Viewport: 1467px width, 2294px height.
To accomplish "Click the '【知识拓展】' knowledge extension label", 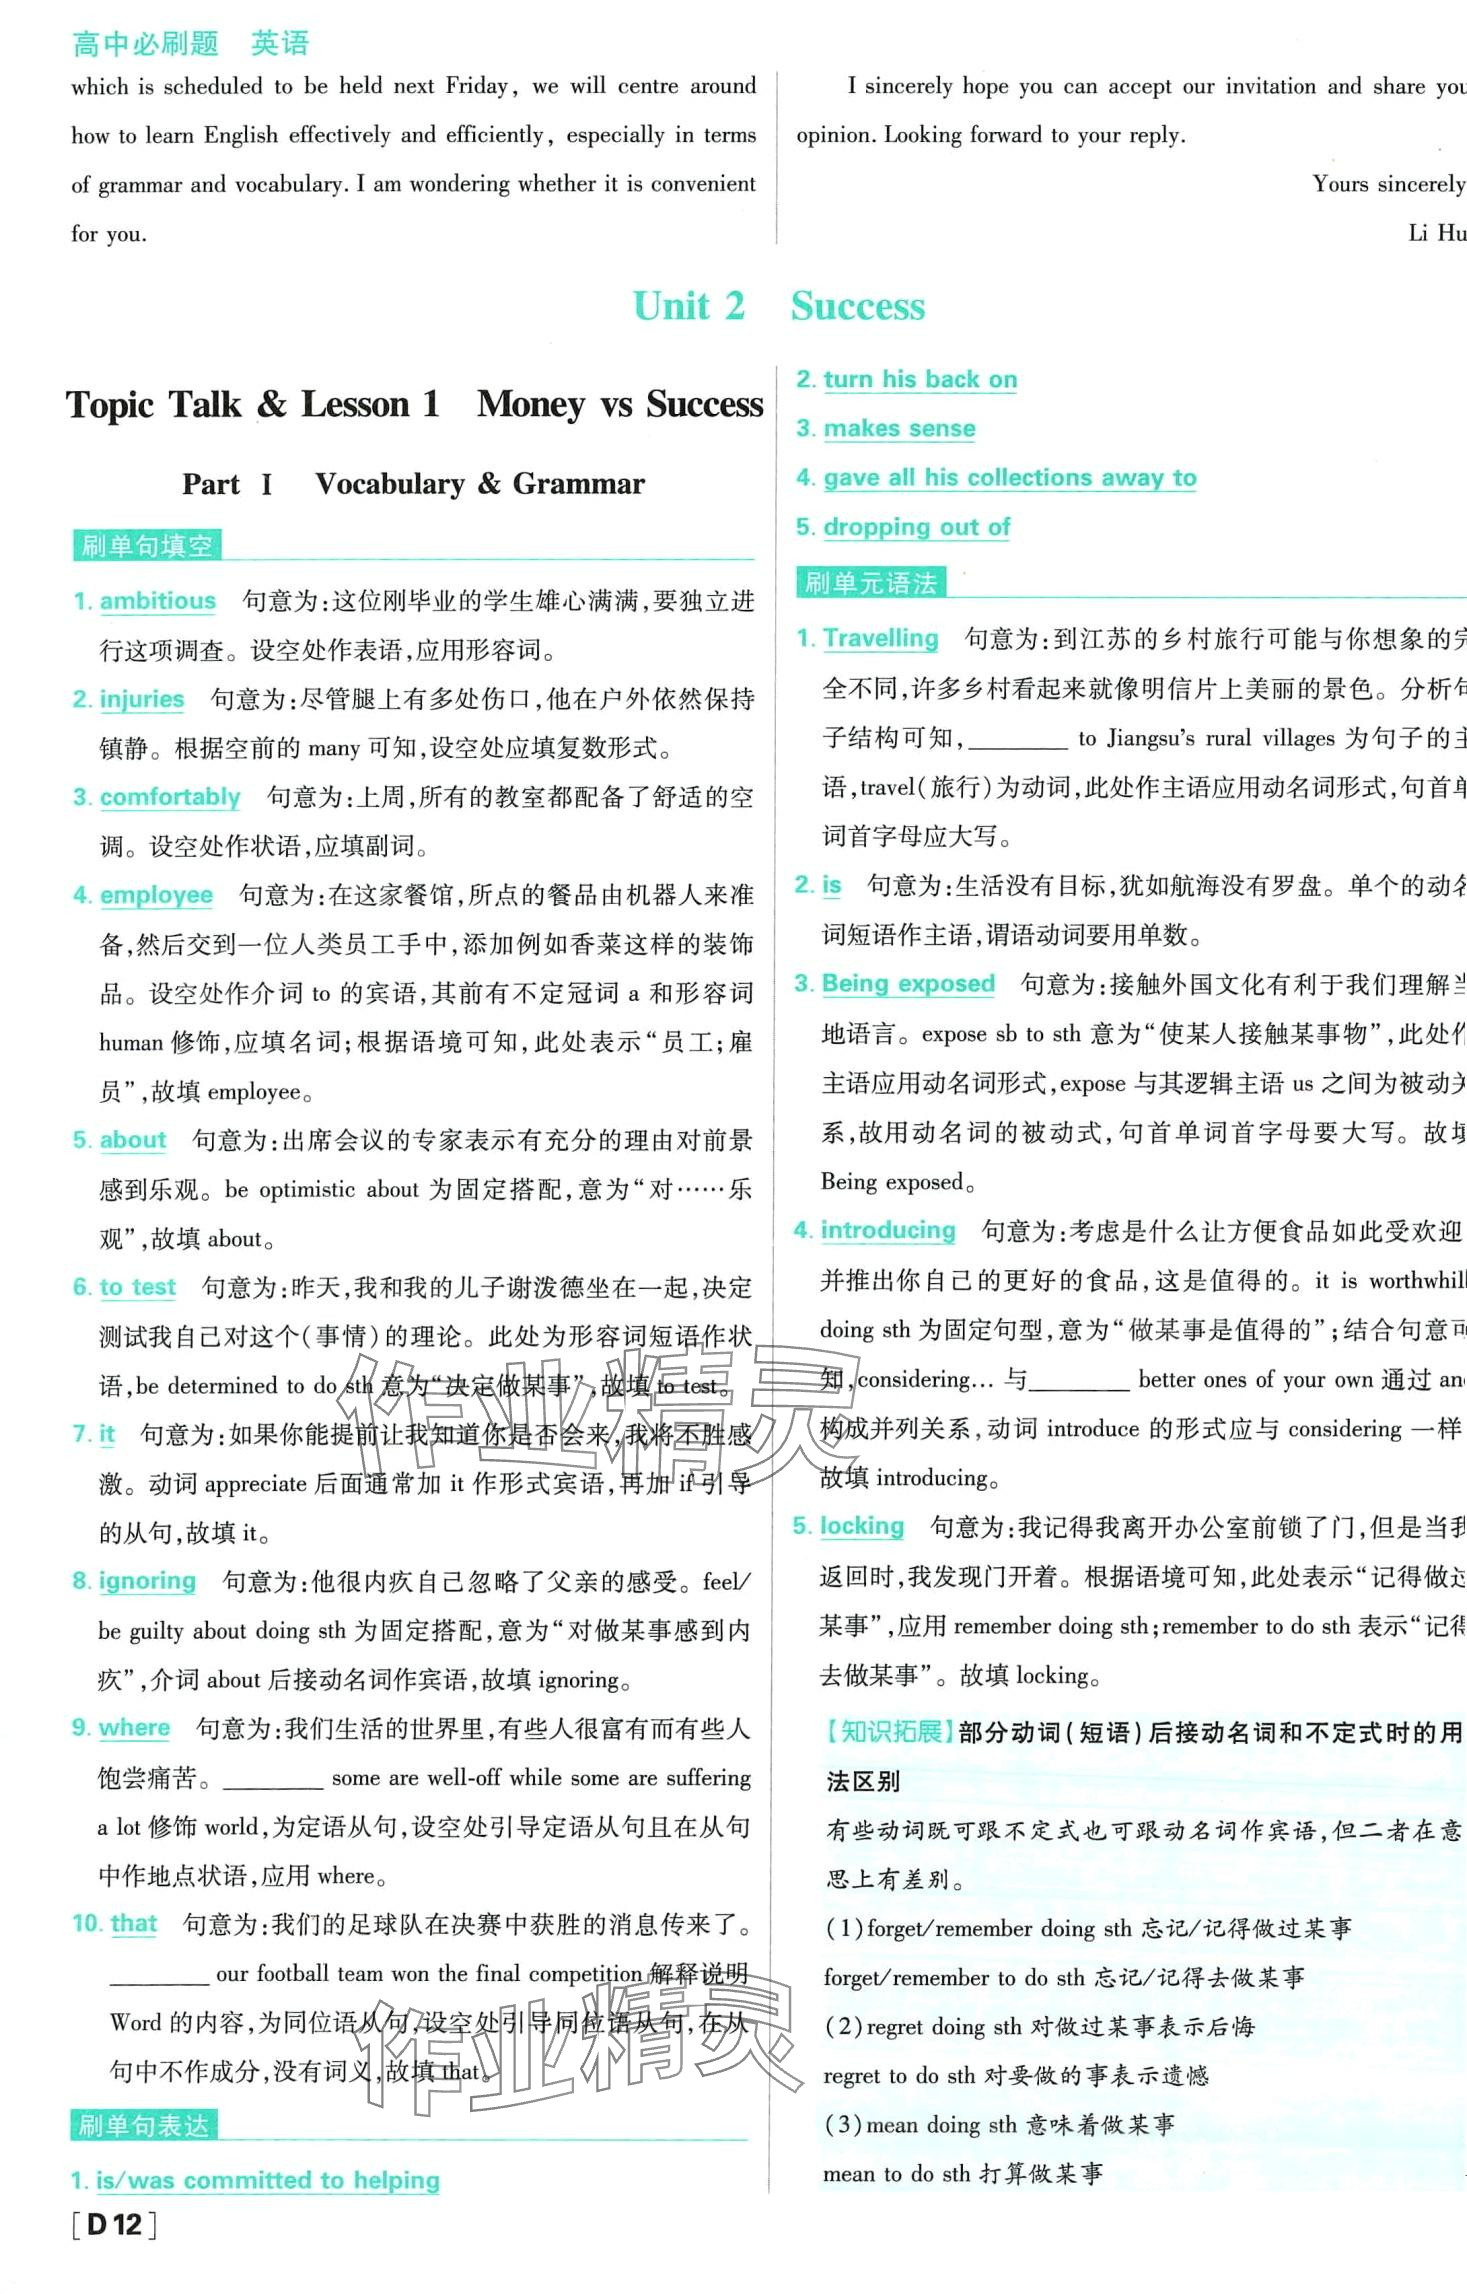I will tap(888, 1732).
